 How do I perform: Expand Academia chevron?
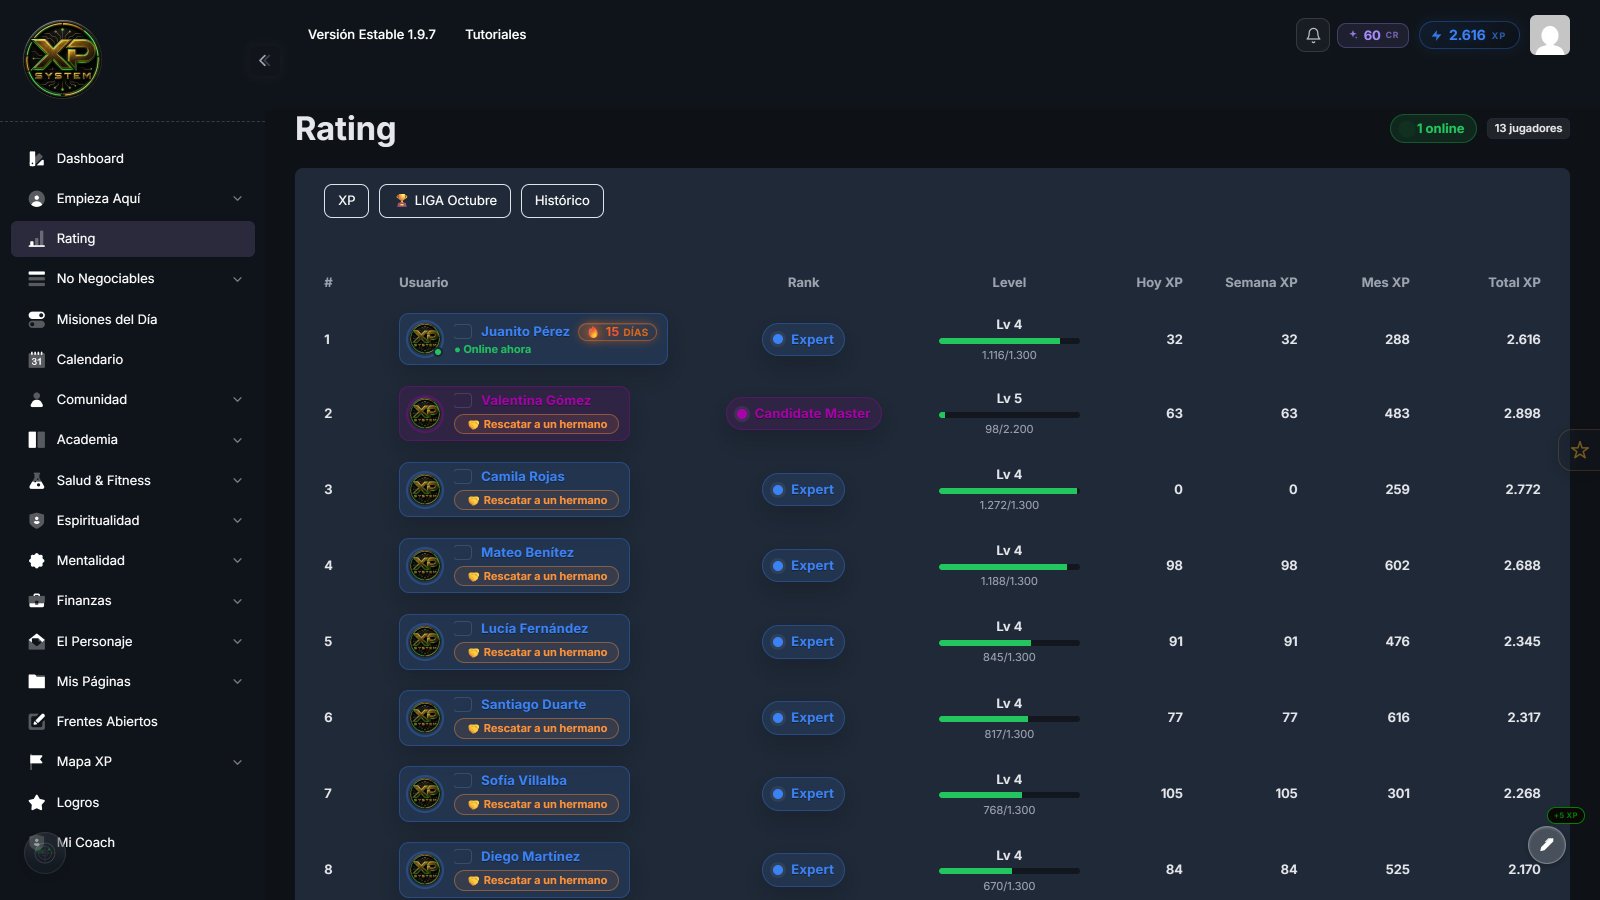tap(237, 440)
